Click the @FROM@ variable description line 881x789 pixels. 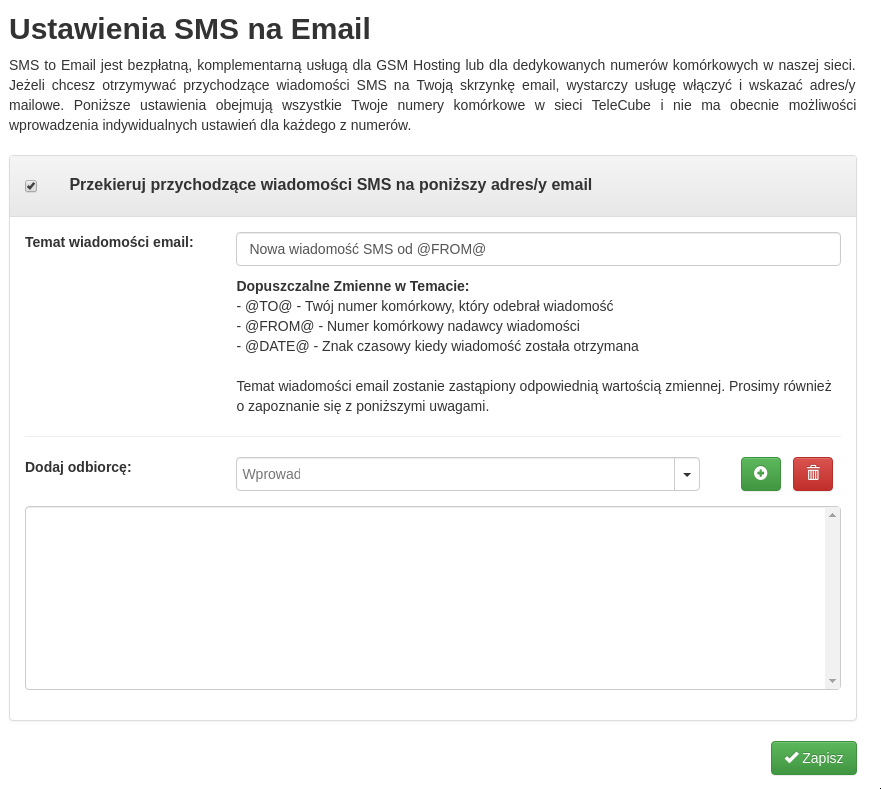click(408, 326)
